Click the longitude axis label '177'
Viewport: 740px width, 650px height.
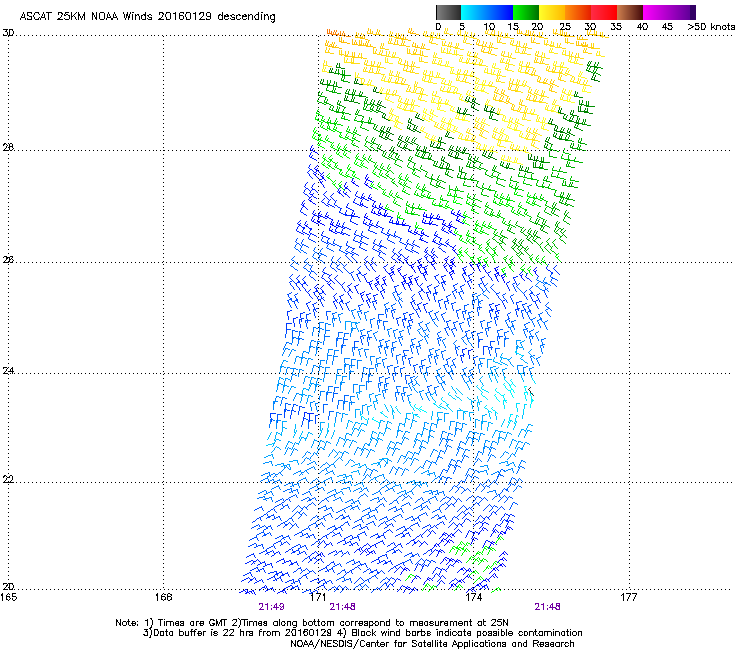tap(628, 598)
